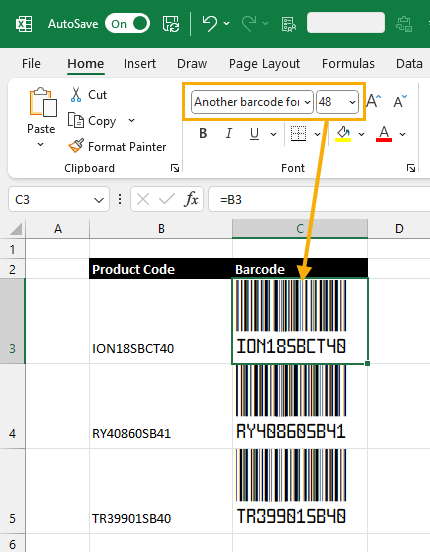Click the Undo arrow icon
This screenshot has width=430, height=552.
pyautogui.click(x=210, y=24)
